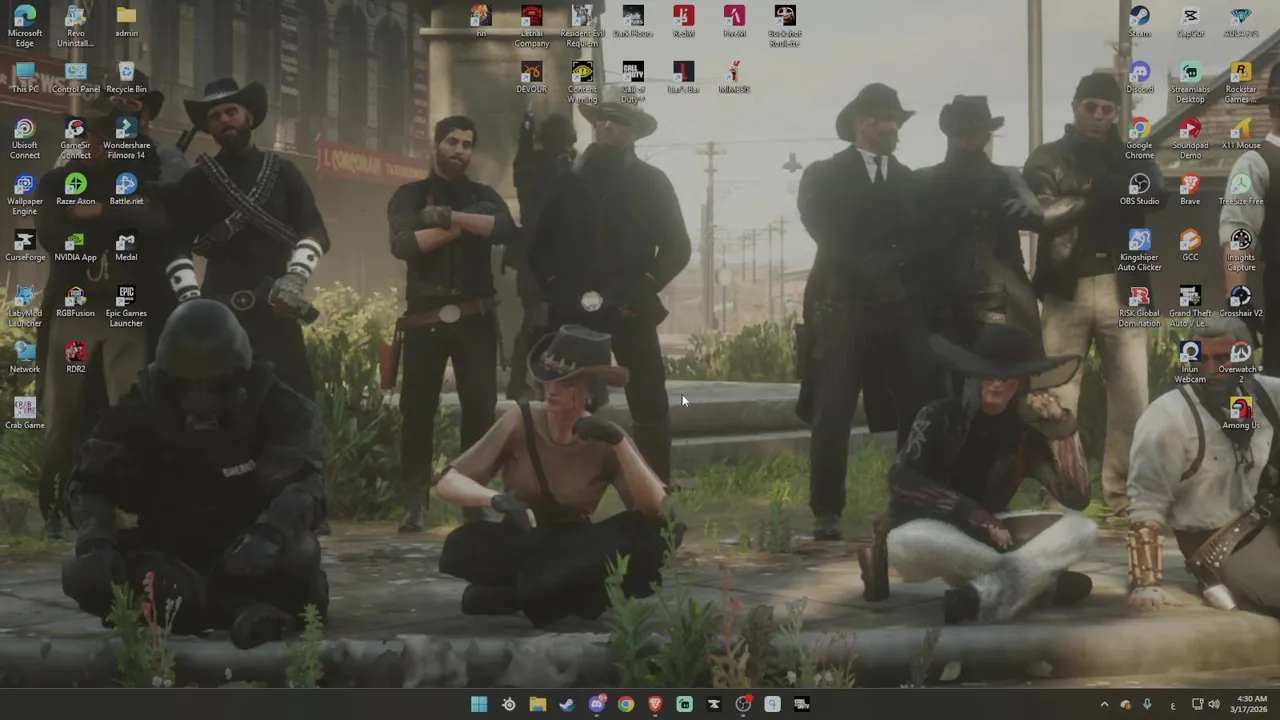Select the Streamlabs Desktop icon
This screenshot has height=720, width=1280.
click(x=1190, y=82)
